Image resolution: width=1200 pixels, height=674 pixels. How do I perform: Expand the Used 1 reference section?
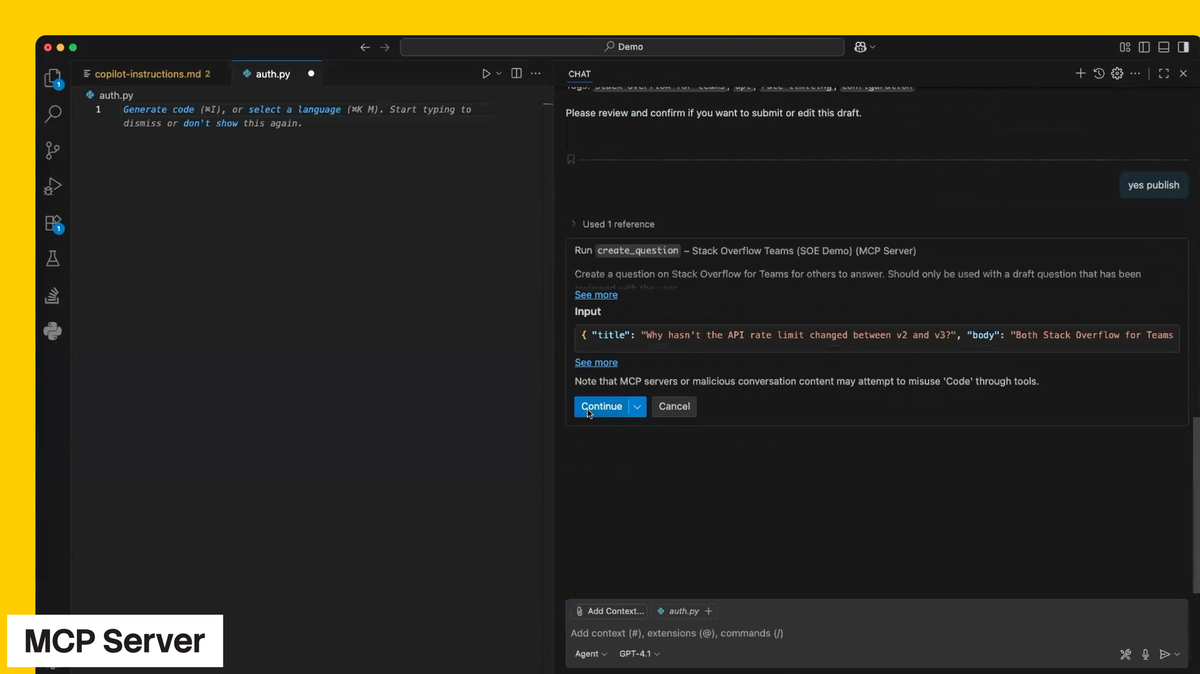(615, 224)
